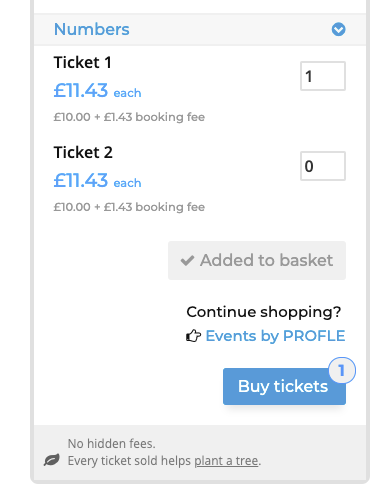Click the basket count badge showing 1
Image resolution: width=390 pixels, height=498 pixels.
point(342,370)
